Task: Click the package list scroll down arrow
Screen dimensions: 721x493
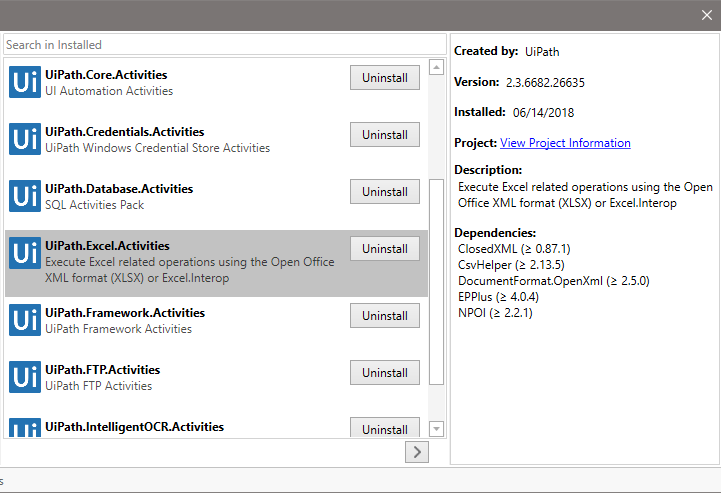Action: click(436, 429)
